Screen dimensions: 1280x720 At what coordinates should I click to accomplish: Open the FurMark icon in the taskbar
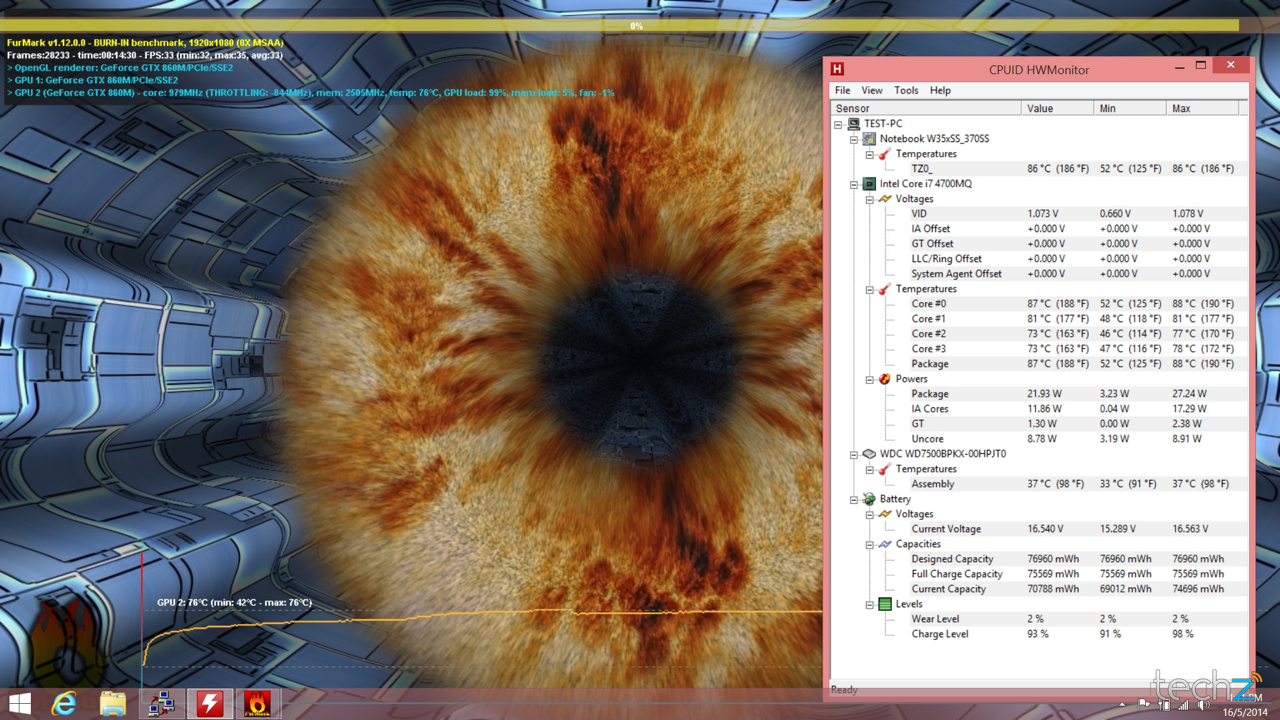[x=257, y=703]
